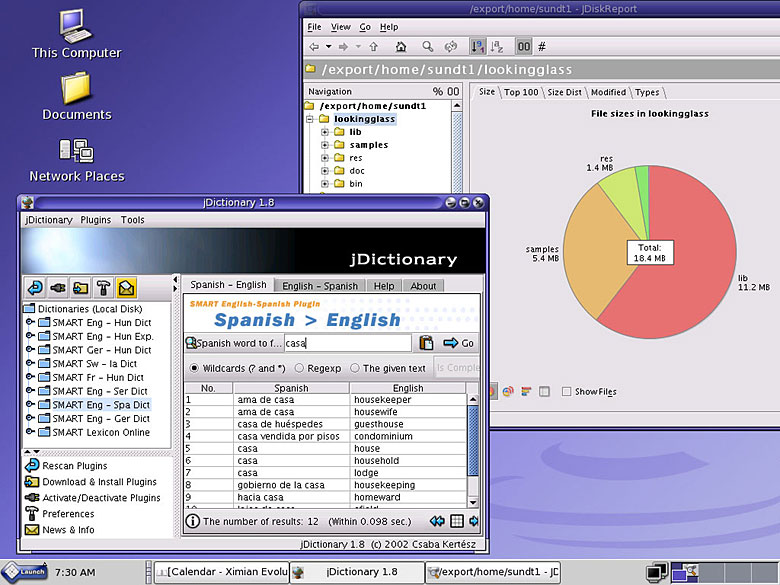The image size is (780, 585).
Task: Select Regexp search mode
Action: (299, 368)
